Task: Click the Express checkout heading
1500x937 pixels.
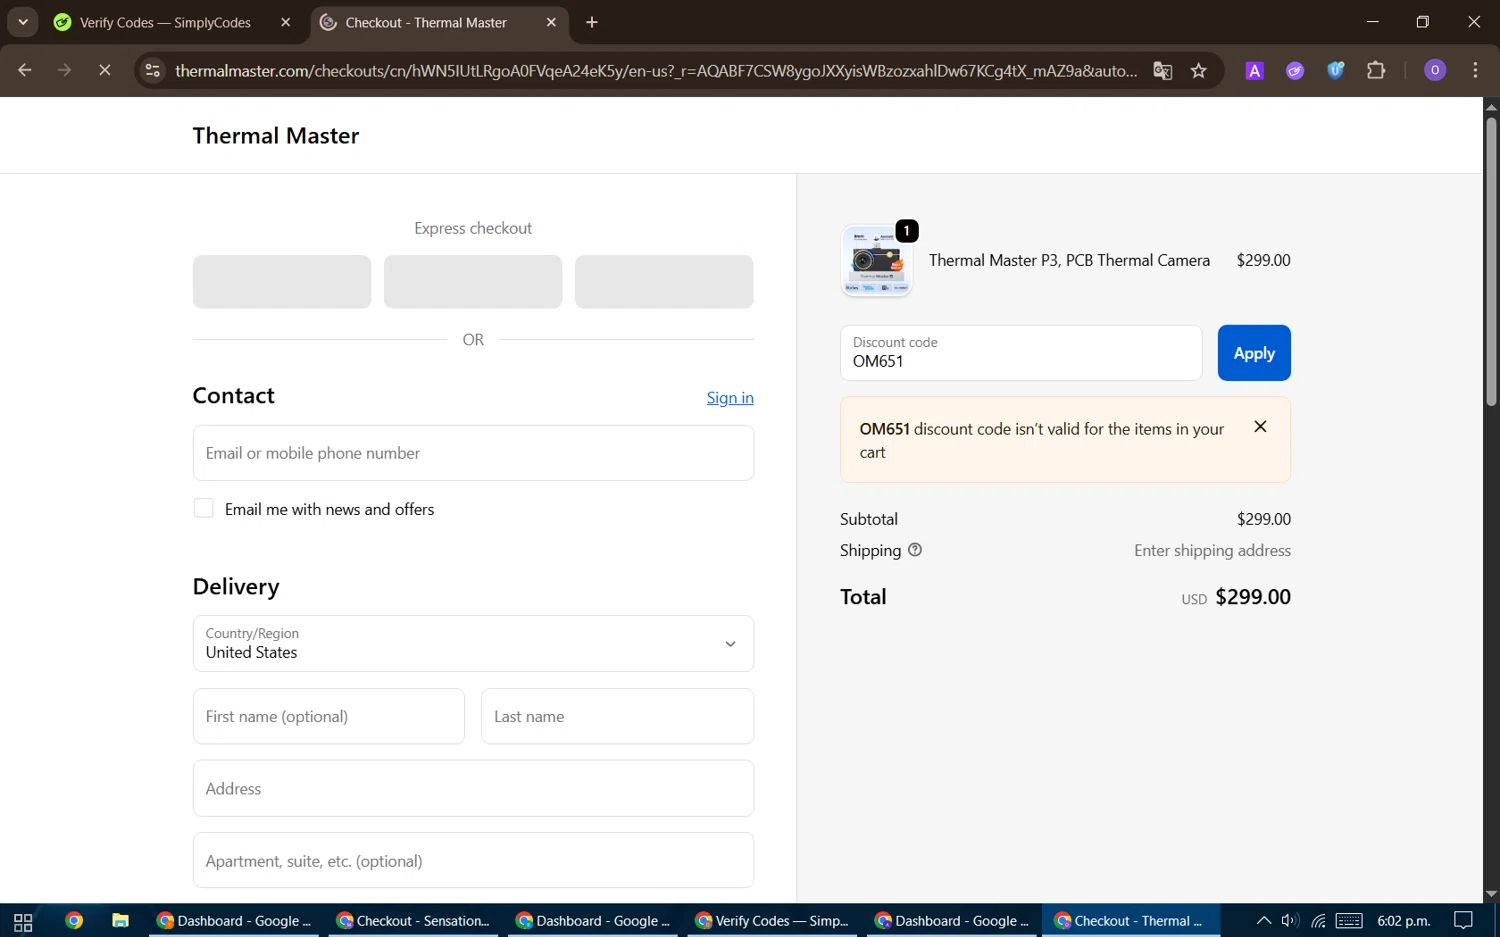Action: pyautogui.click(x=473, y=228)
